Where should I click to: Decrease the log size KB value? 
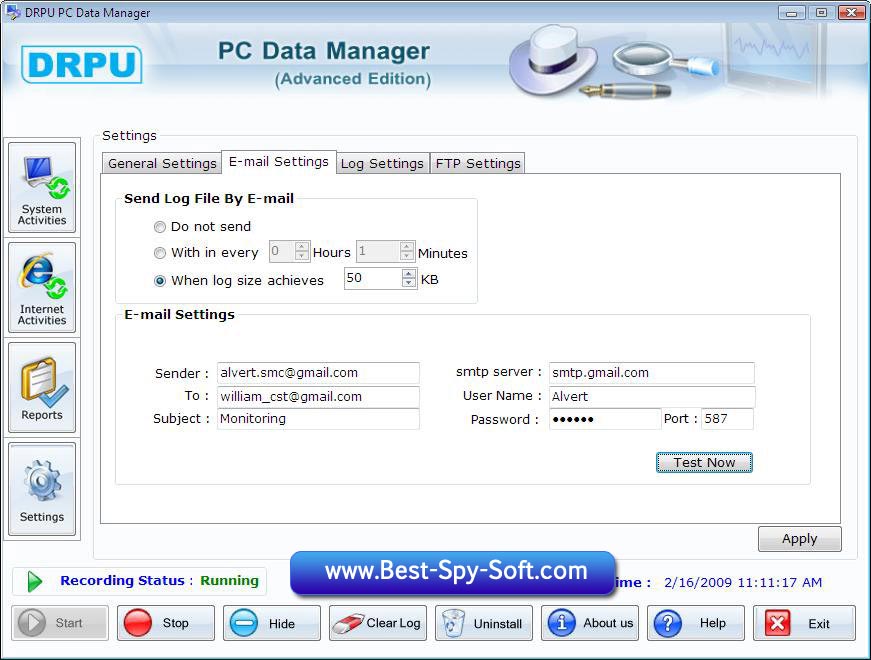click(409, 282)
